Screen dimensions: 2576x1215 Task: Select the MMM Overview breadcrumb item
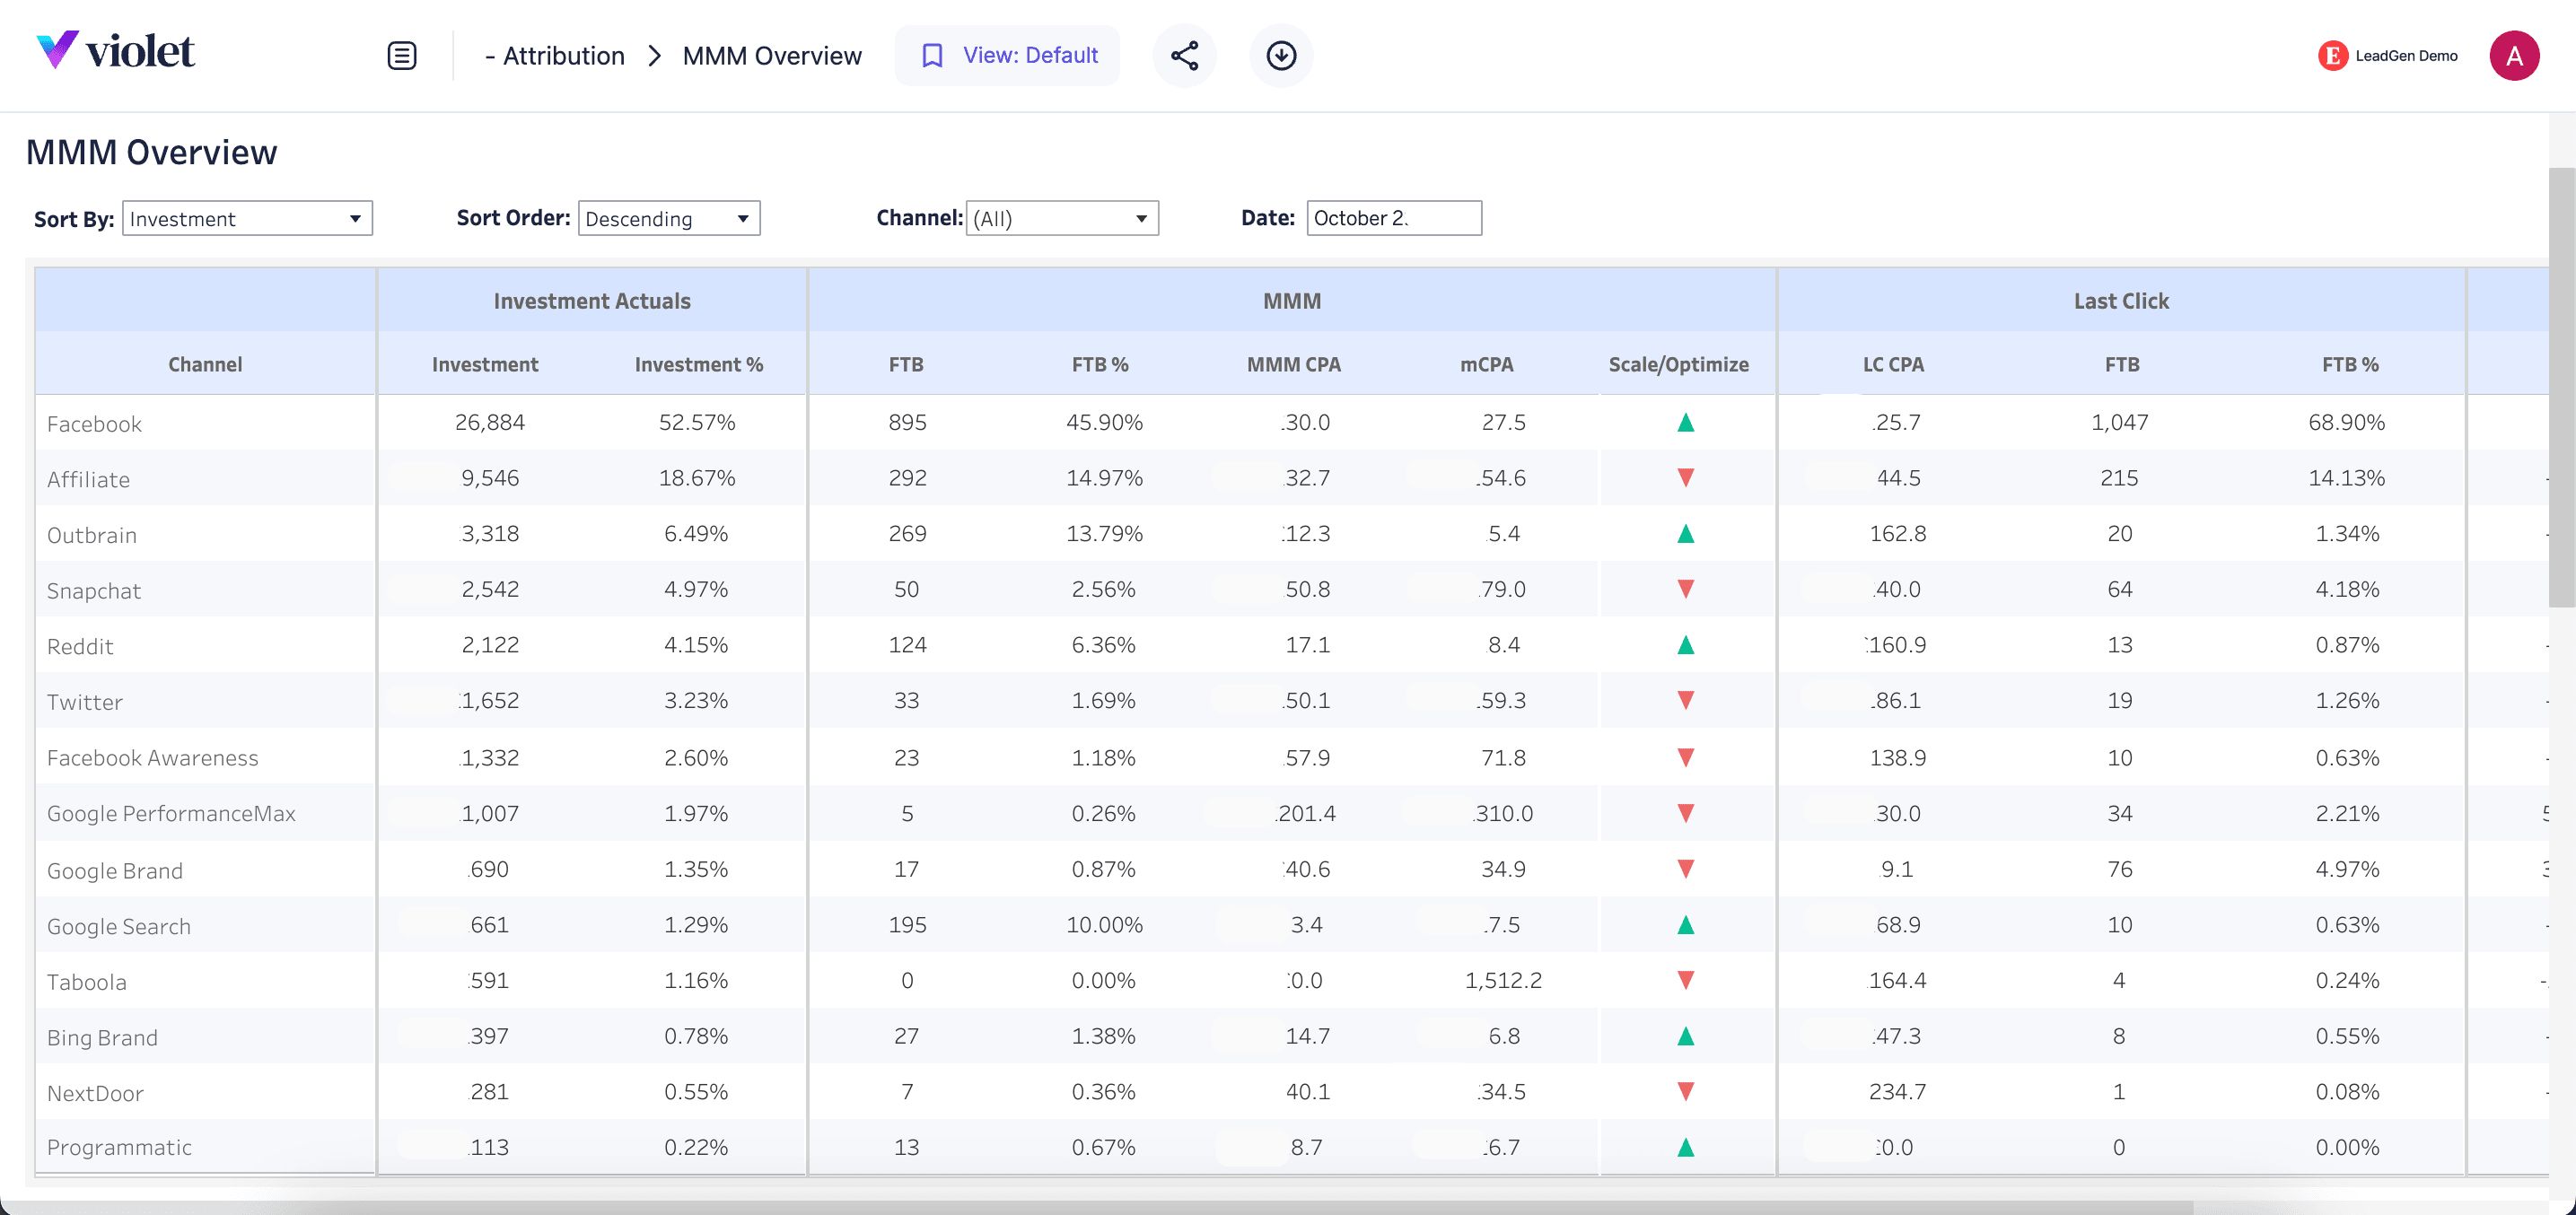771,56
